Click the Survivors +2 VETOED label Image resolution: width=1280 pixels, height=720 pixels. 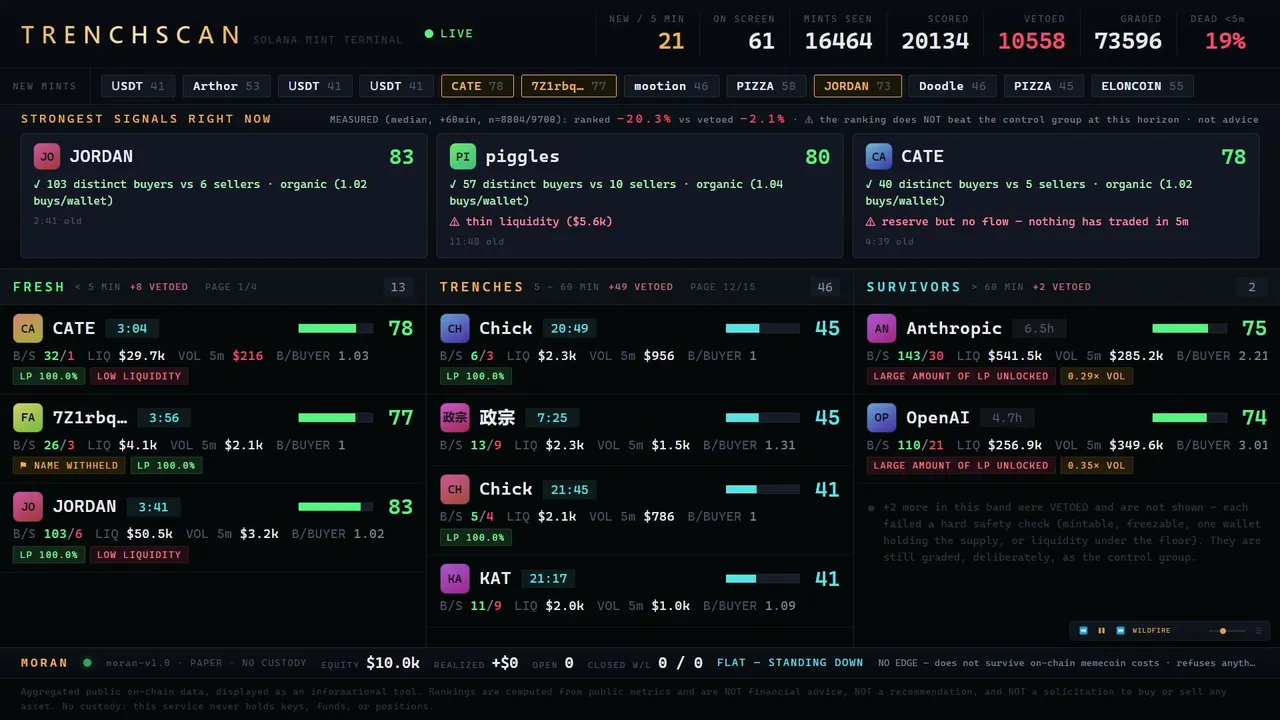[x=1062, y=287]
